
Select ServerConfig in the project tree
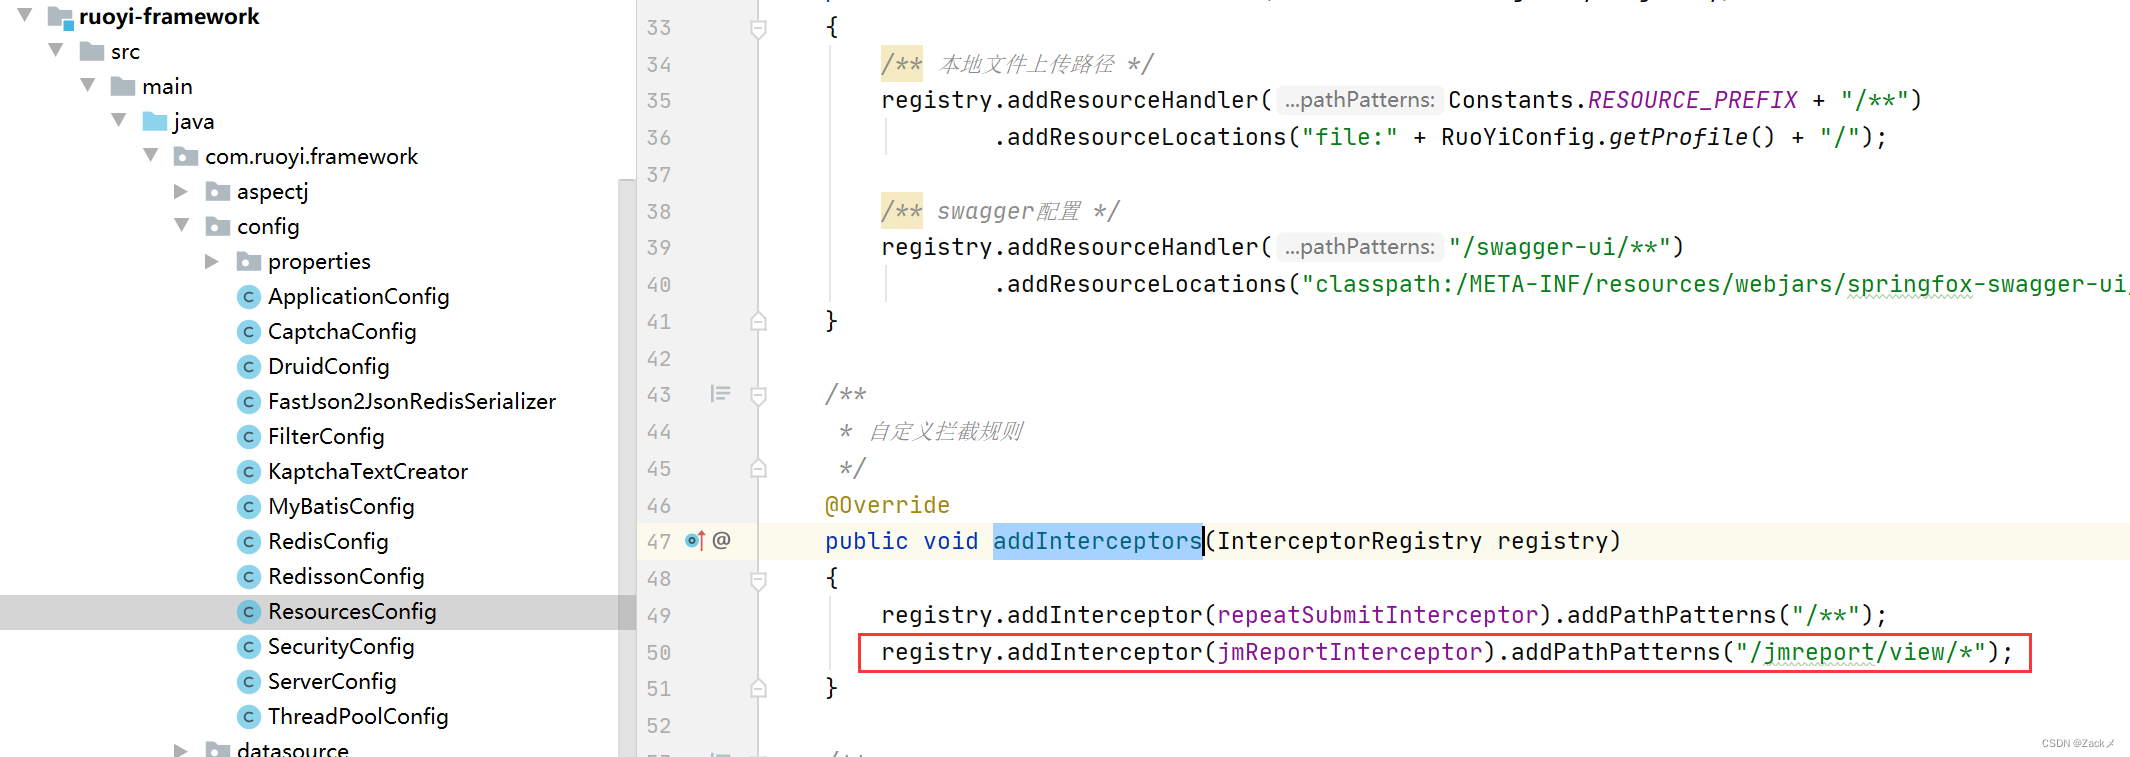pos(332,682)
